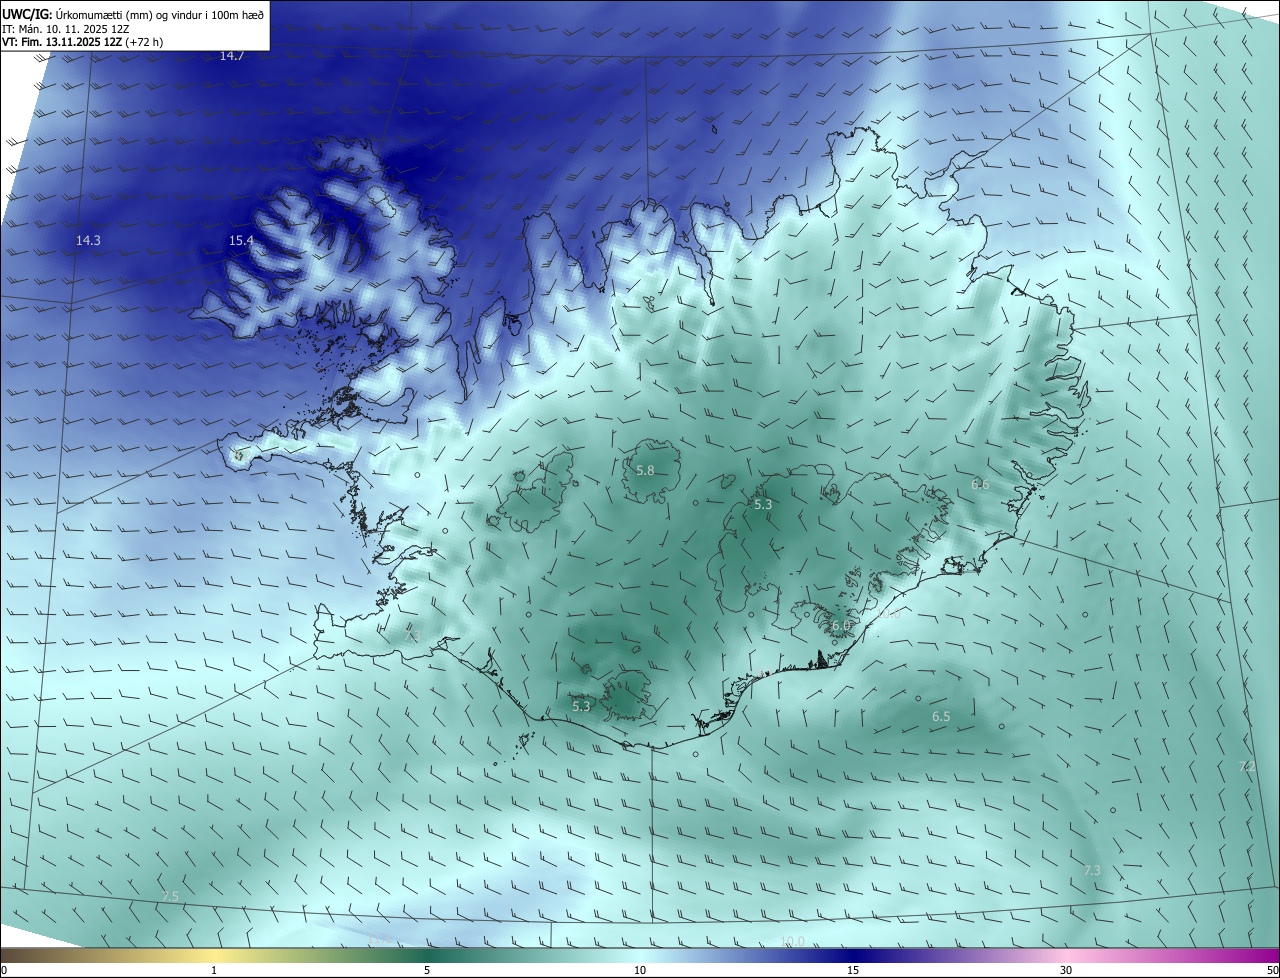Select the 6.0 value label near the coast
The height and width of the screenshot is (978, 1280).
(840, 625)
